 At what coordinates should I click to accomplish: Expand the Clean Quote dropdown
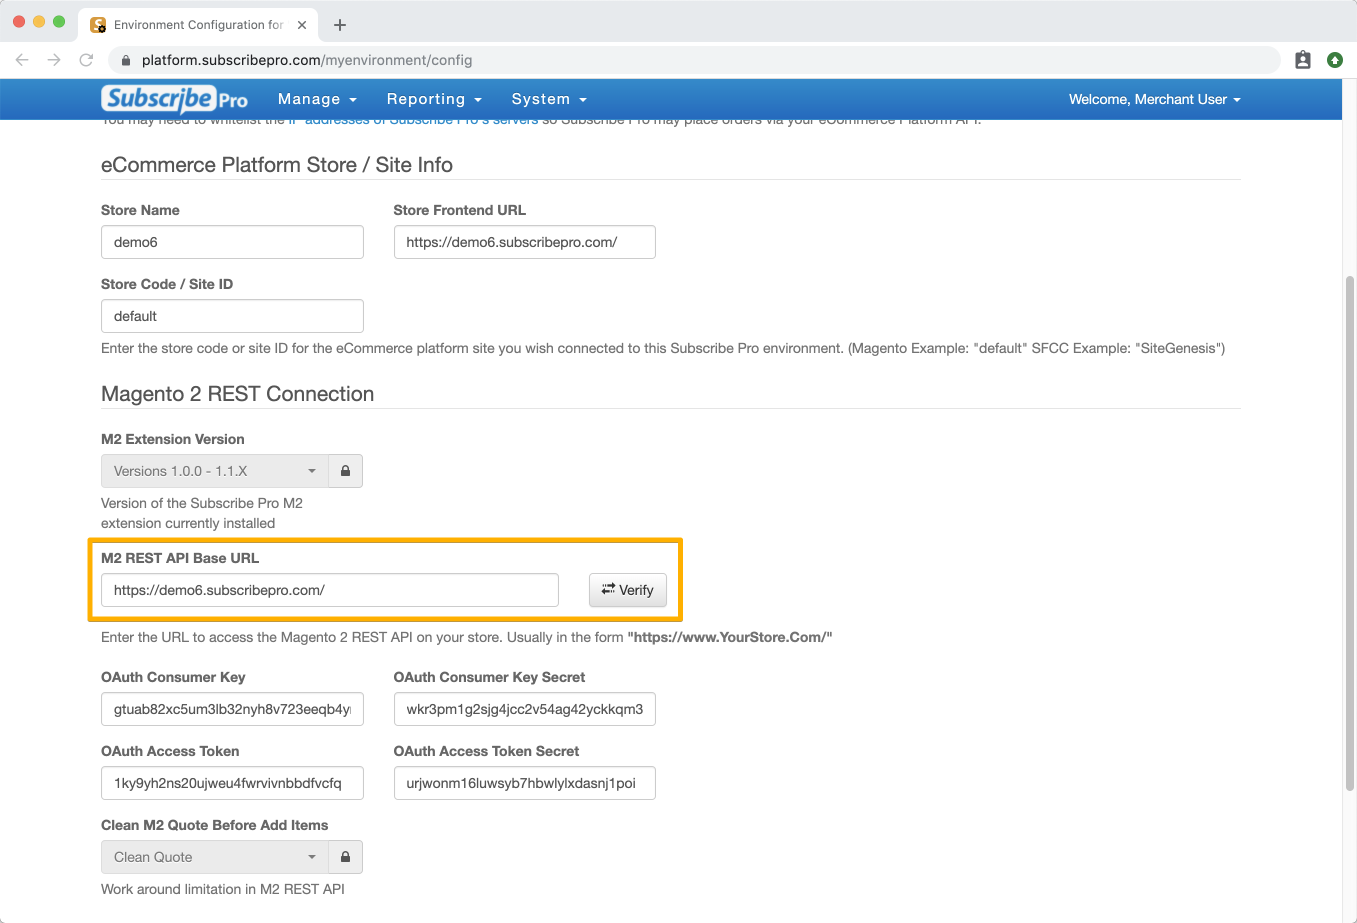(215, 857)
